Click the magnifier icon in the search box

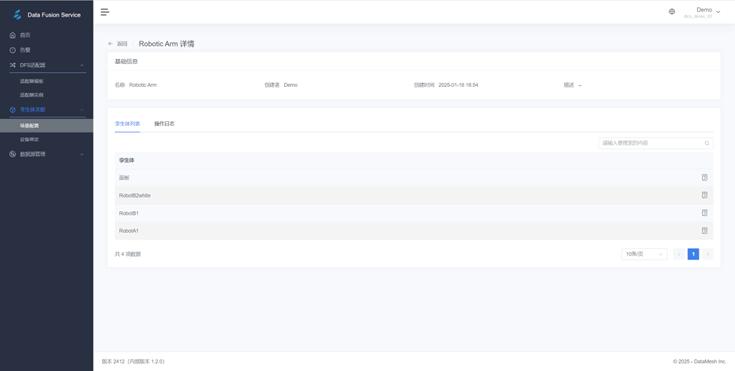tap(707, 143)
